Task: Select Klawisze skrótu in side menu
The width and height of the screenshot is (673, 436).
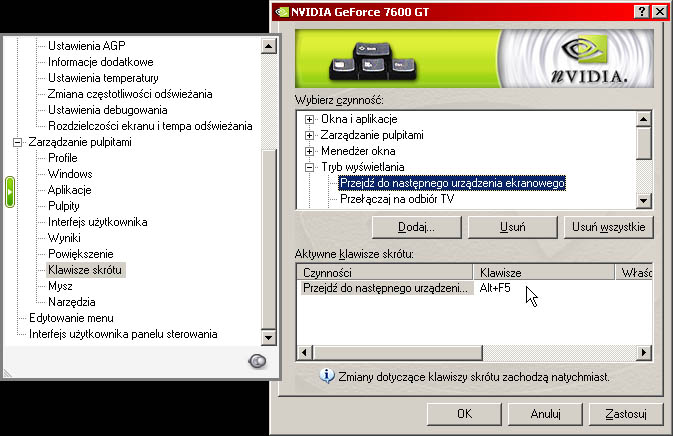Action: 85,270
